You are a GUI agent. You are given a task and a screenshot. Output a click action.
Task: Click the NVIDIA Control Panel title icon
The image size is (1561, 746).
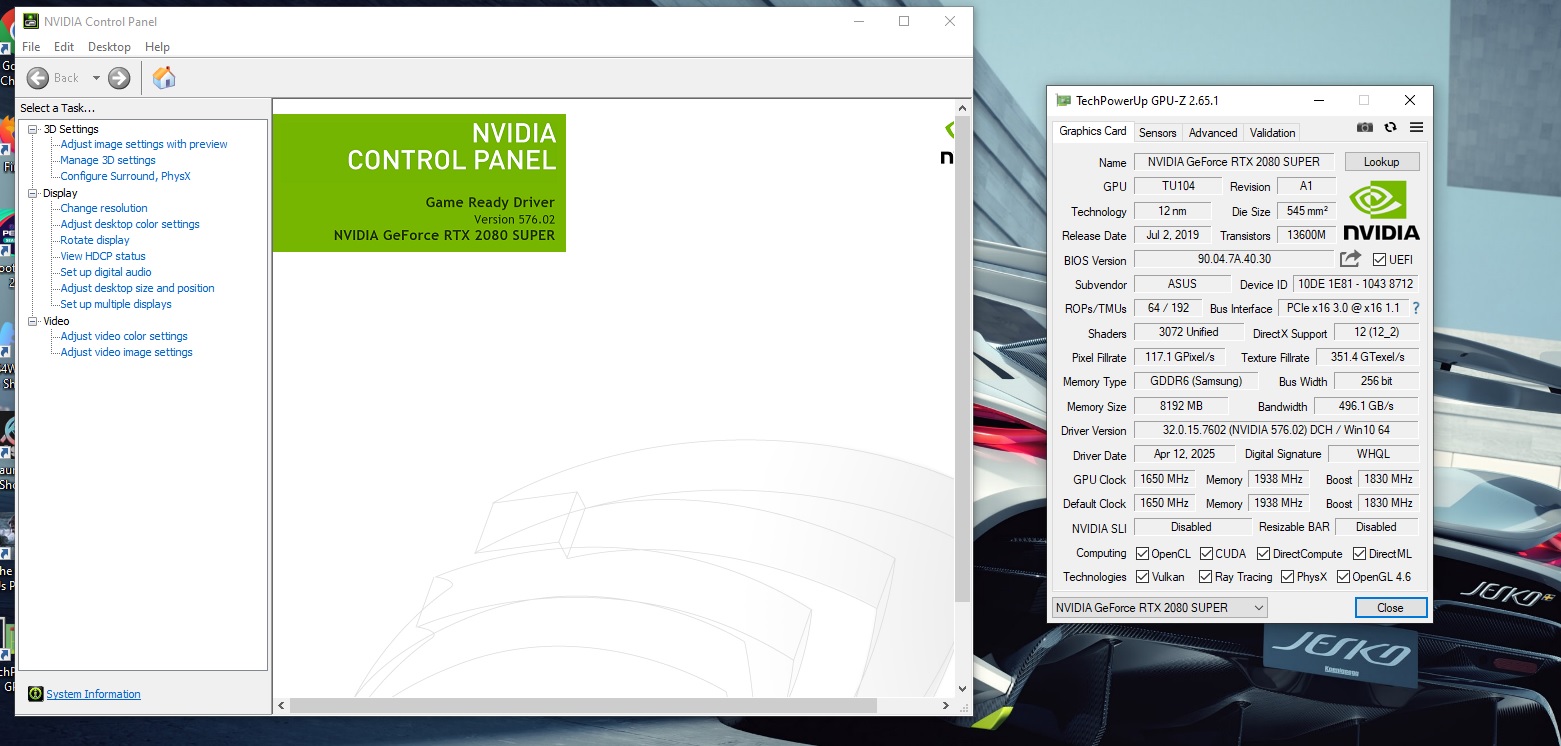tap(31, 21)
